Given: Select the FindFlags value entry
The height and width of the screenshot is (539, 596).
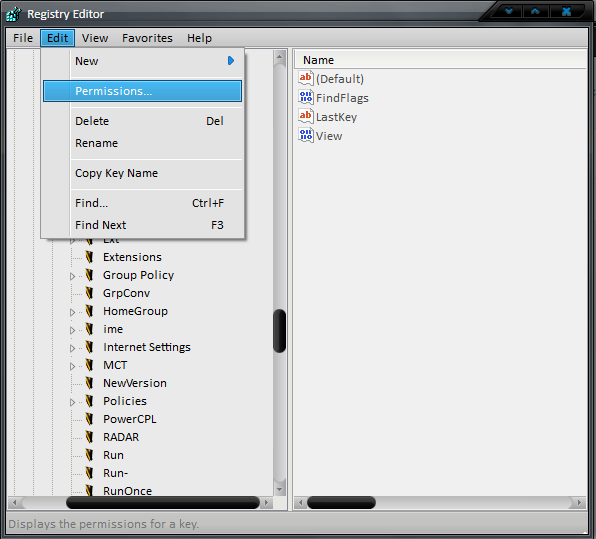Looking at the screenshot, I should [x=342, y=98].
